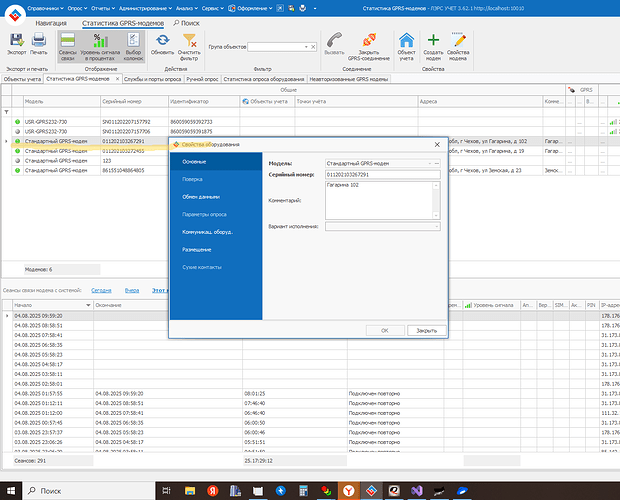Image resolution: width=620 pixels, height=500 pixels.
Task: Open Неавторизованные GPRS модемы tab
Action: pos(349,79)
